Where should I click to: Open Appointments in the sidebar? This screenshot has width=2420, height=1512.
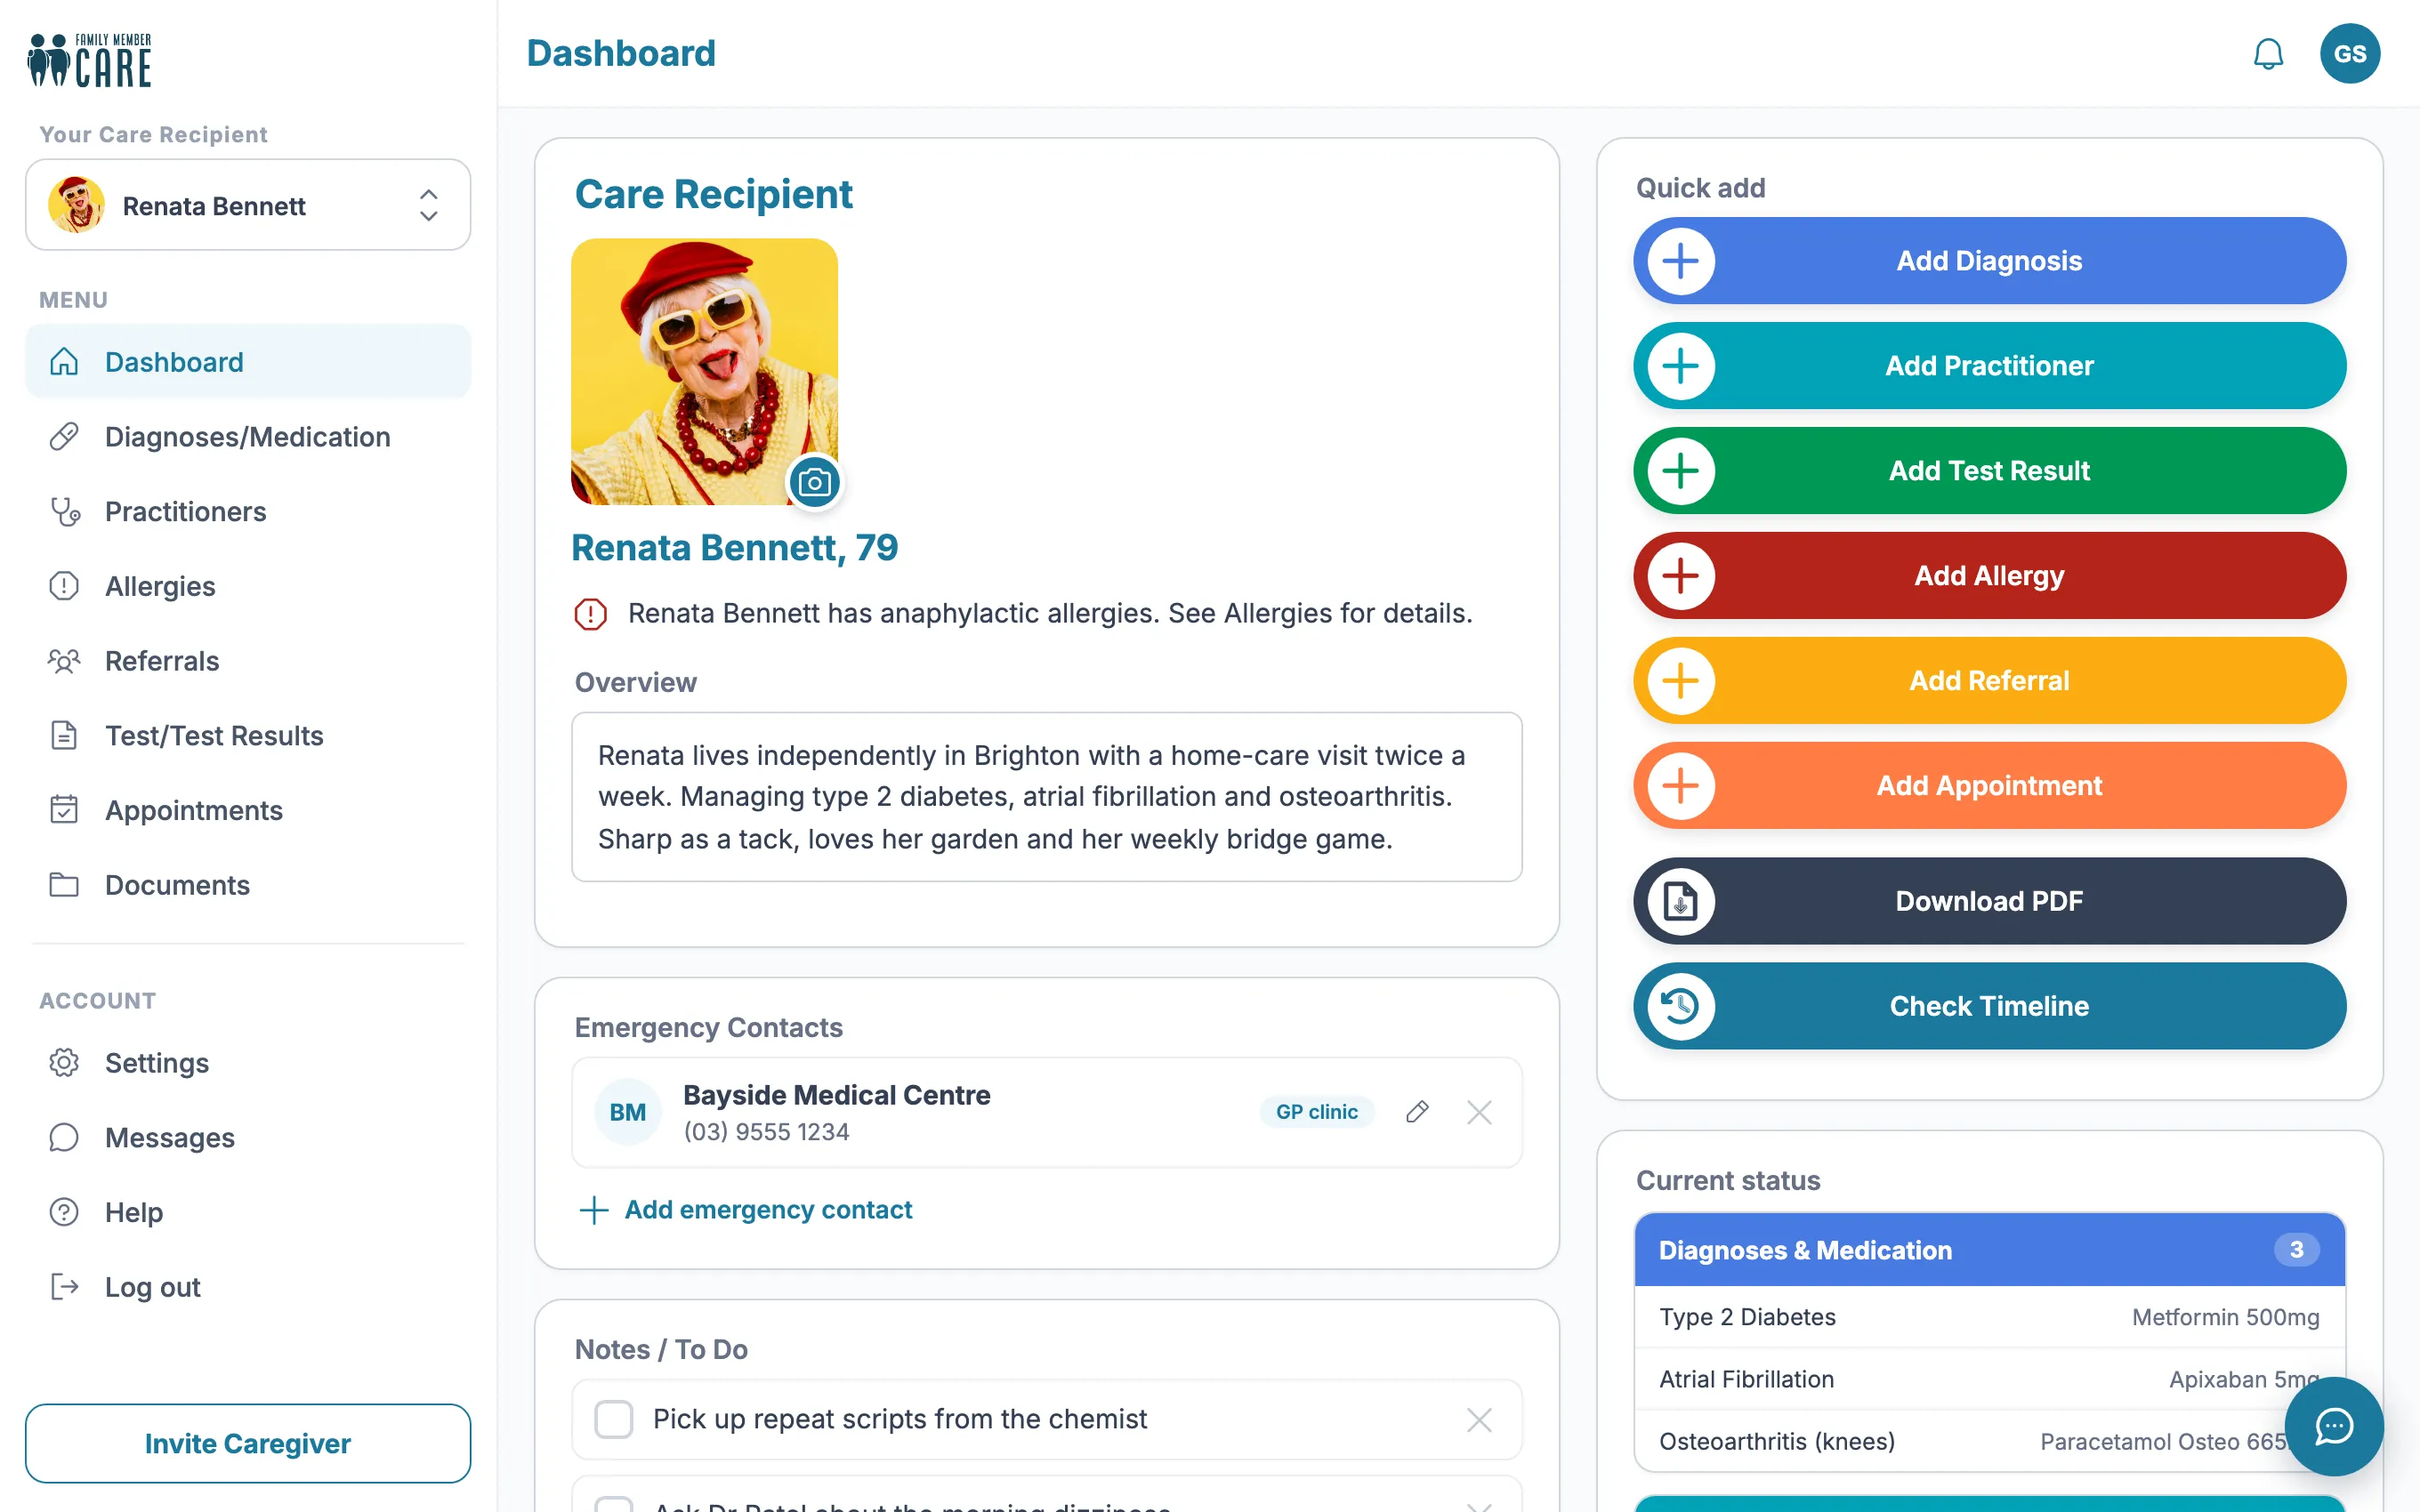[x=248, y=811]
